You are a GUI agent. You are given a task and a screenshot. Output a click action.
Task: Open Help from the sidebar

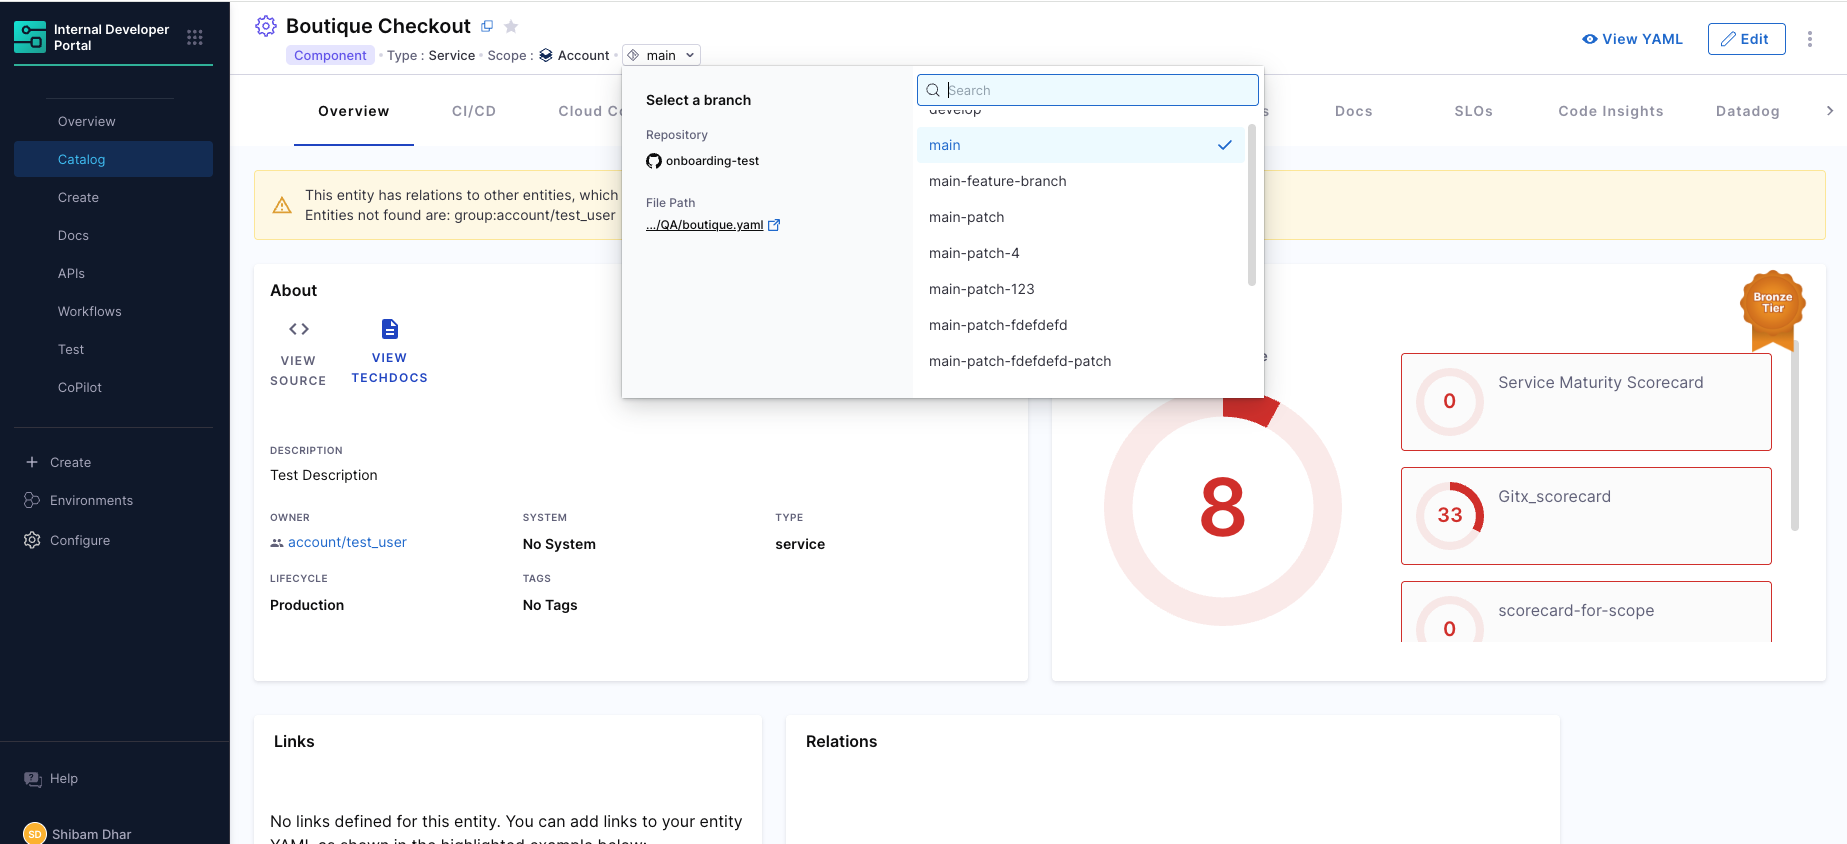click(63, 779)
